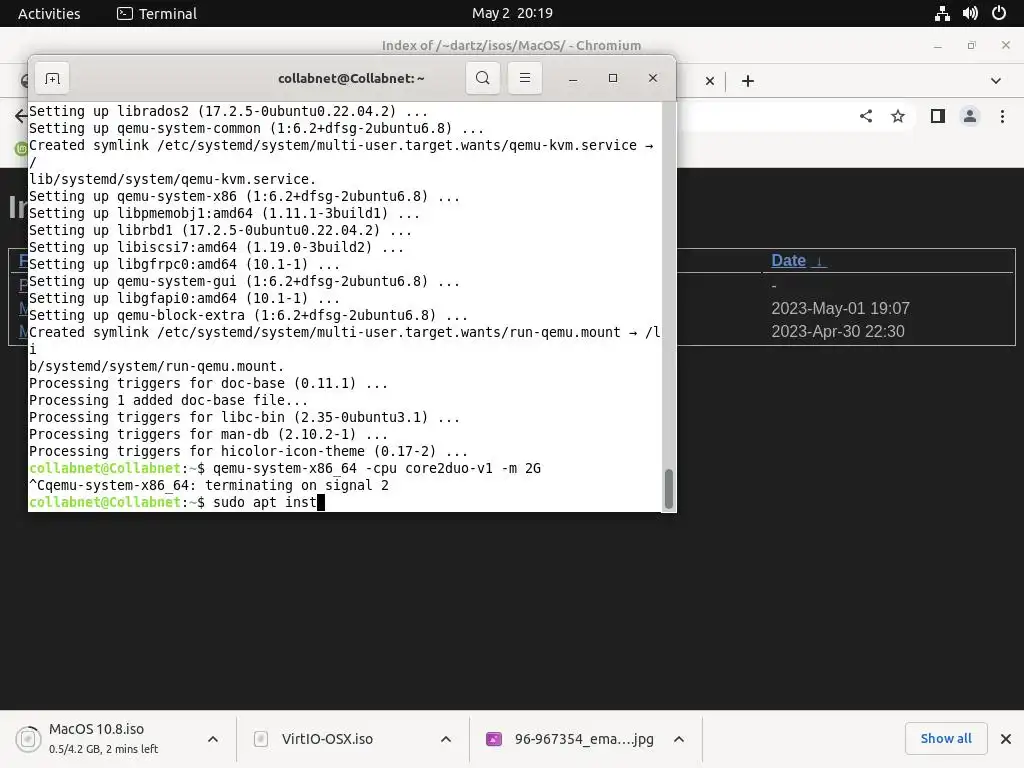
Task: Click 'Processing triggers for man-db' line
Action: [208, 434]
